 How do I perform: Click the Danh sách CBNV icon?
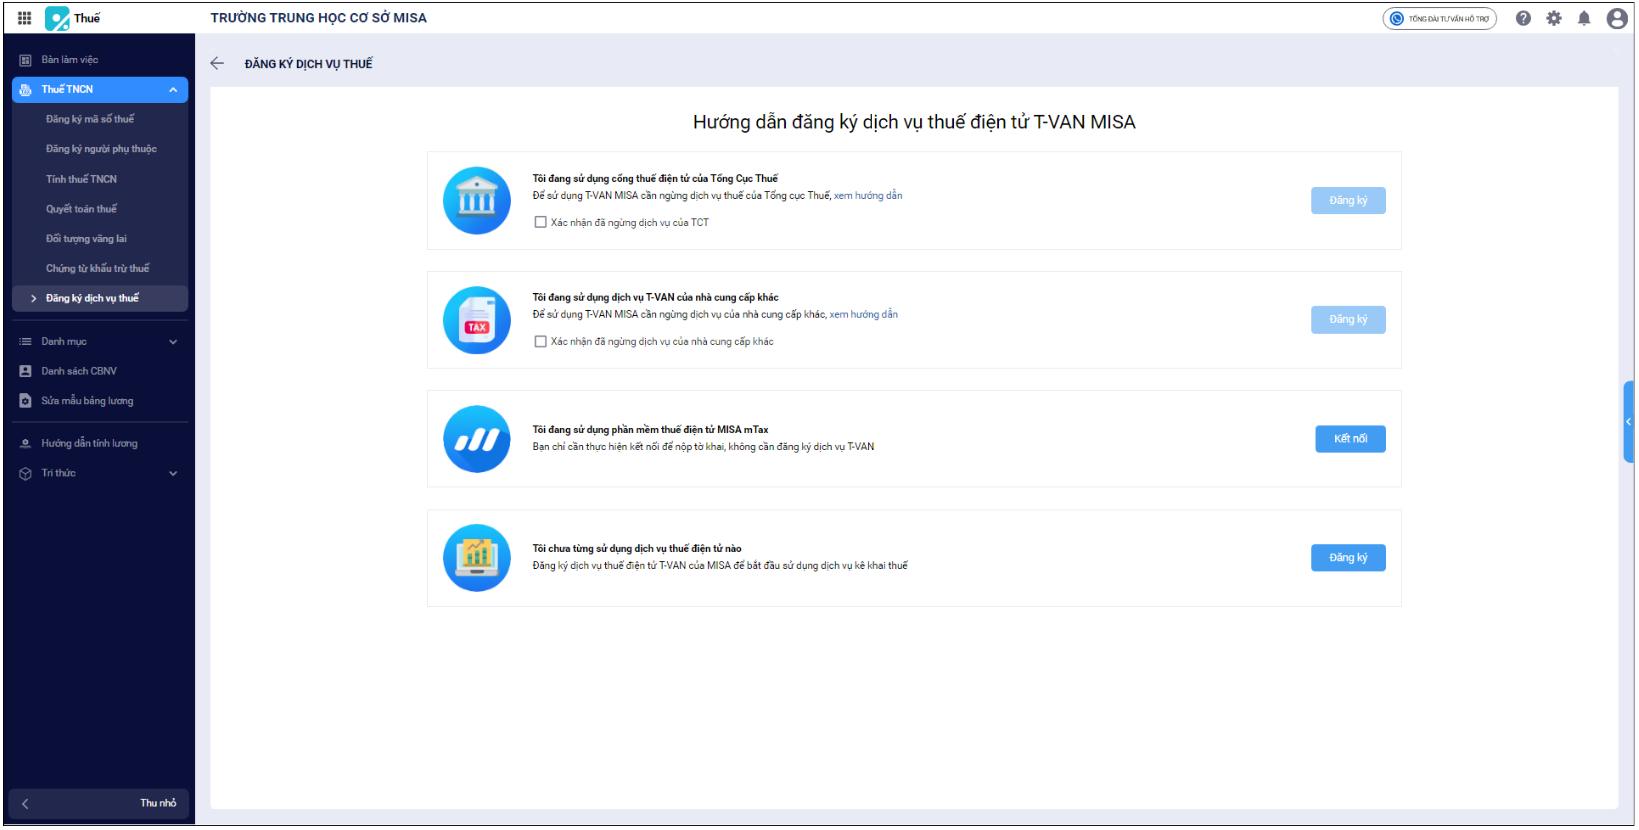(x=26, y=371)
